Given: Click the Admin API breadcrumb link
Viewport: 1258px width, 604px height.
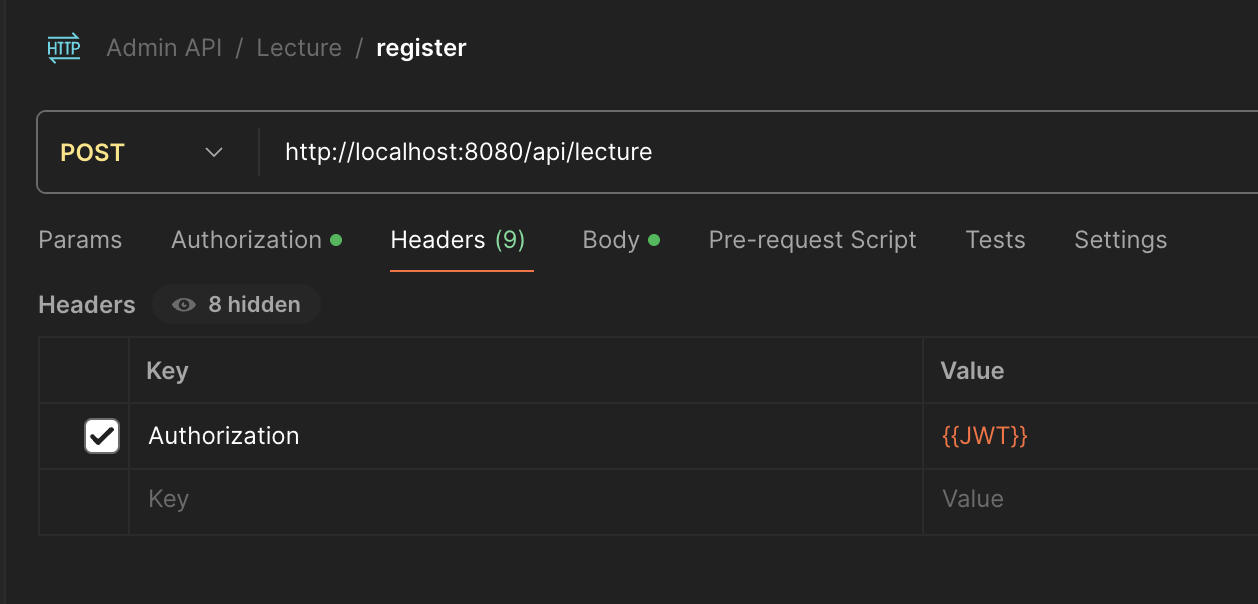Looking at the screenshot, I should tap(164, 48).
